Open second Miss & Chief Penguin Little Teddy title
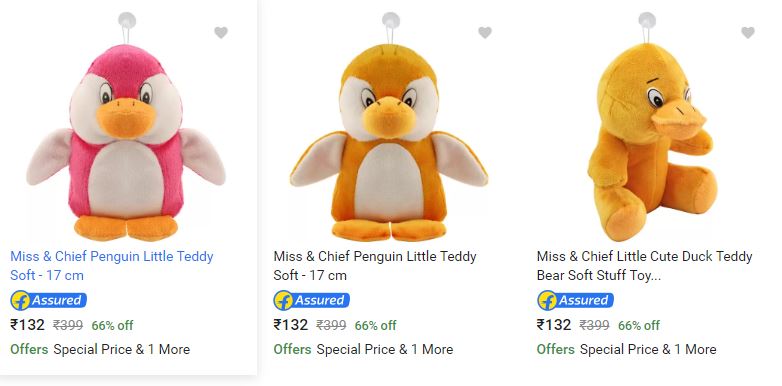 pos(375,266)
